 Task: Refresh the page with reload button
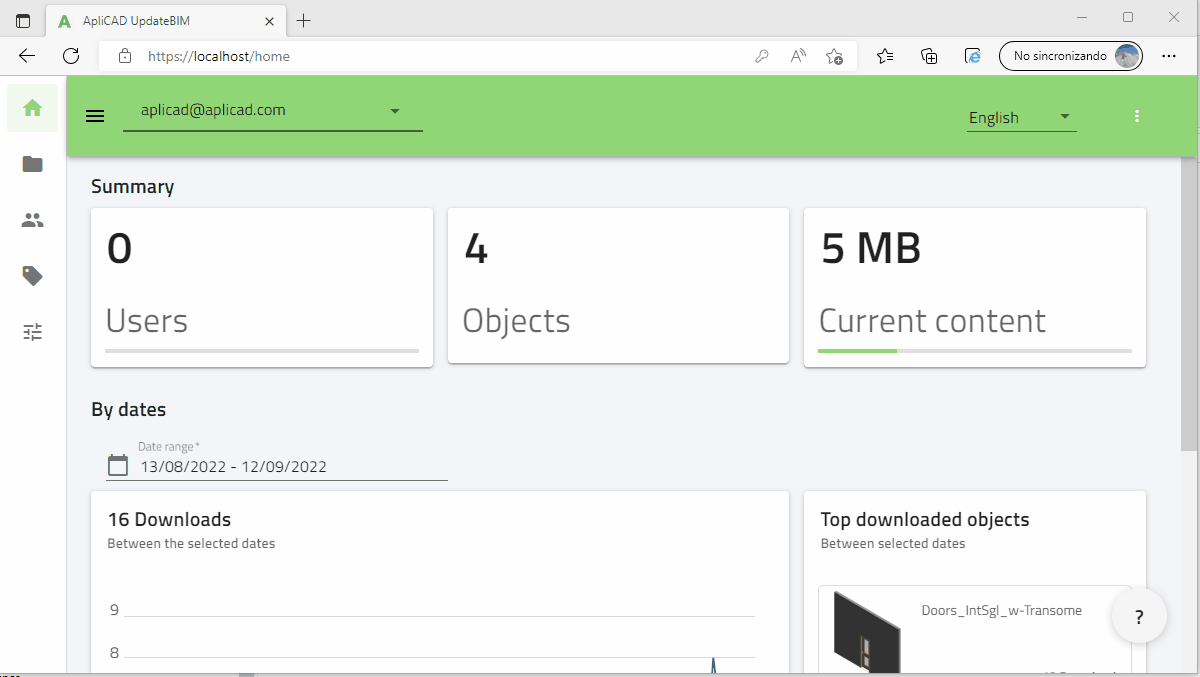coord(71,57)
